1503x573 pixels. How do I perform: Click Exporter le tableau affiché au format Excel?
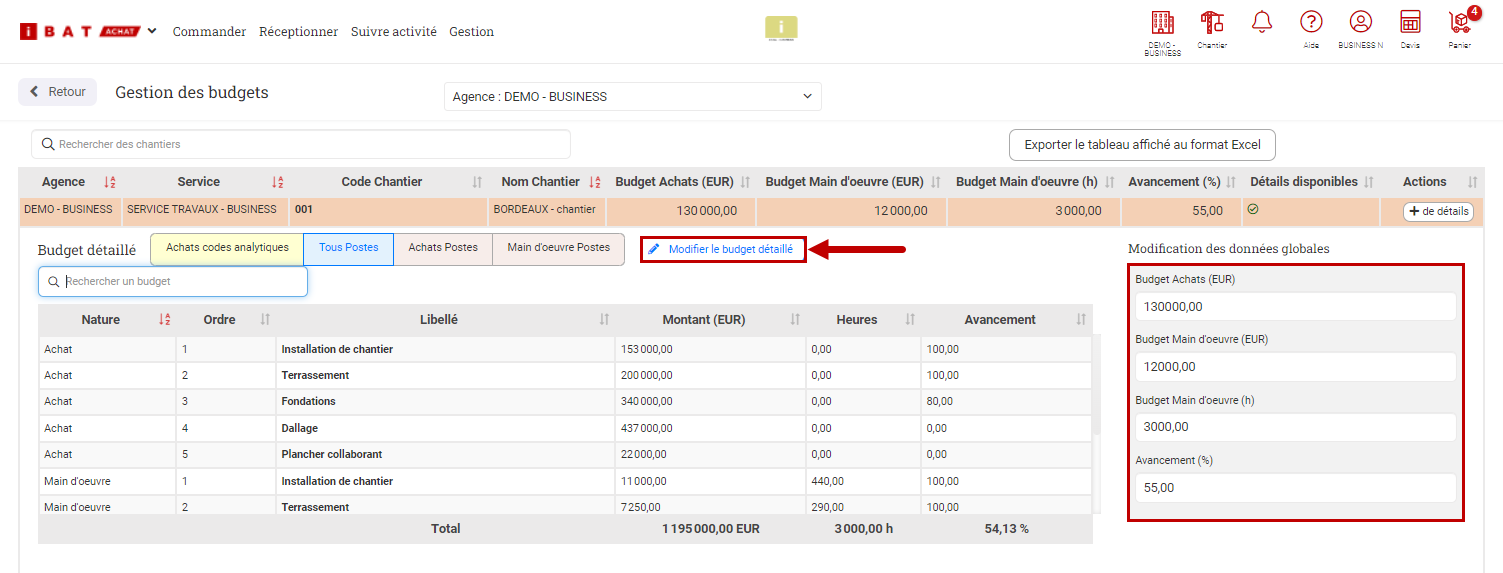click(x=1142, y=145)
